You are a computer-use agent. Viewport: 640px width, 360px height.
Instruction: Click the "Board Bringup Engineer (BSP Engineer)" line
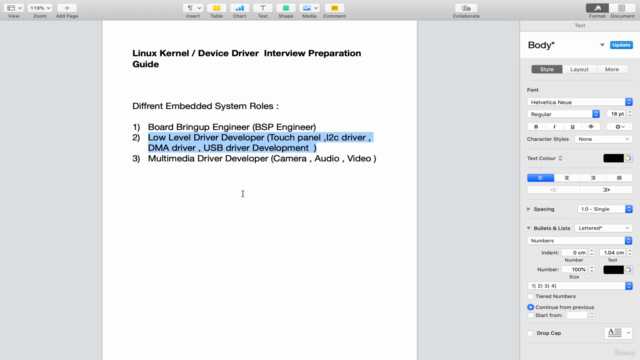(x=232, y=127)
